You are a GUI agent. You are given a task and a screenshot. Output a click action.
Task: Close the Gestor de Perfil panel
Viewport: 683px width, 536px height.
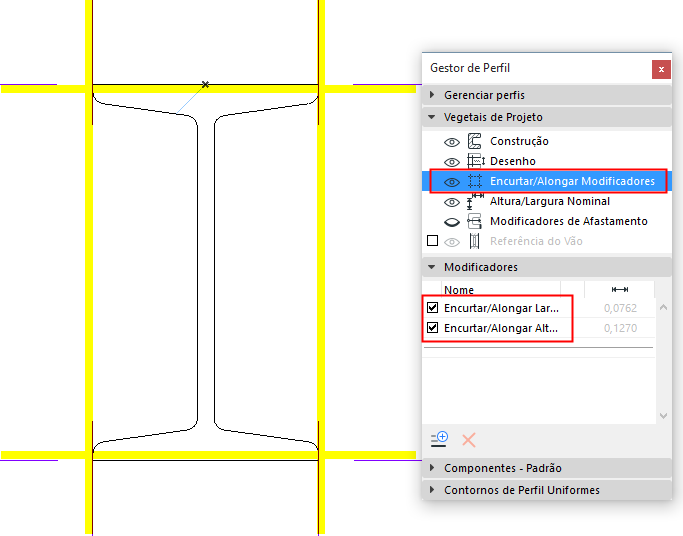(661, 70)
